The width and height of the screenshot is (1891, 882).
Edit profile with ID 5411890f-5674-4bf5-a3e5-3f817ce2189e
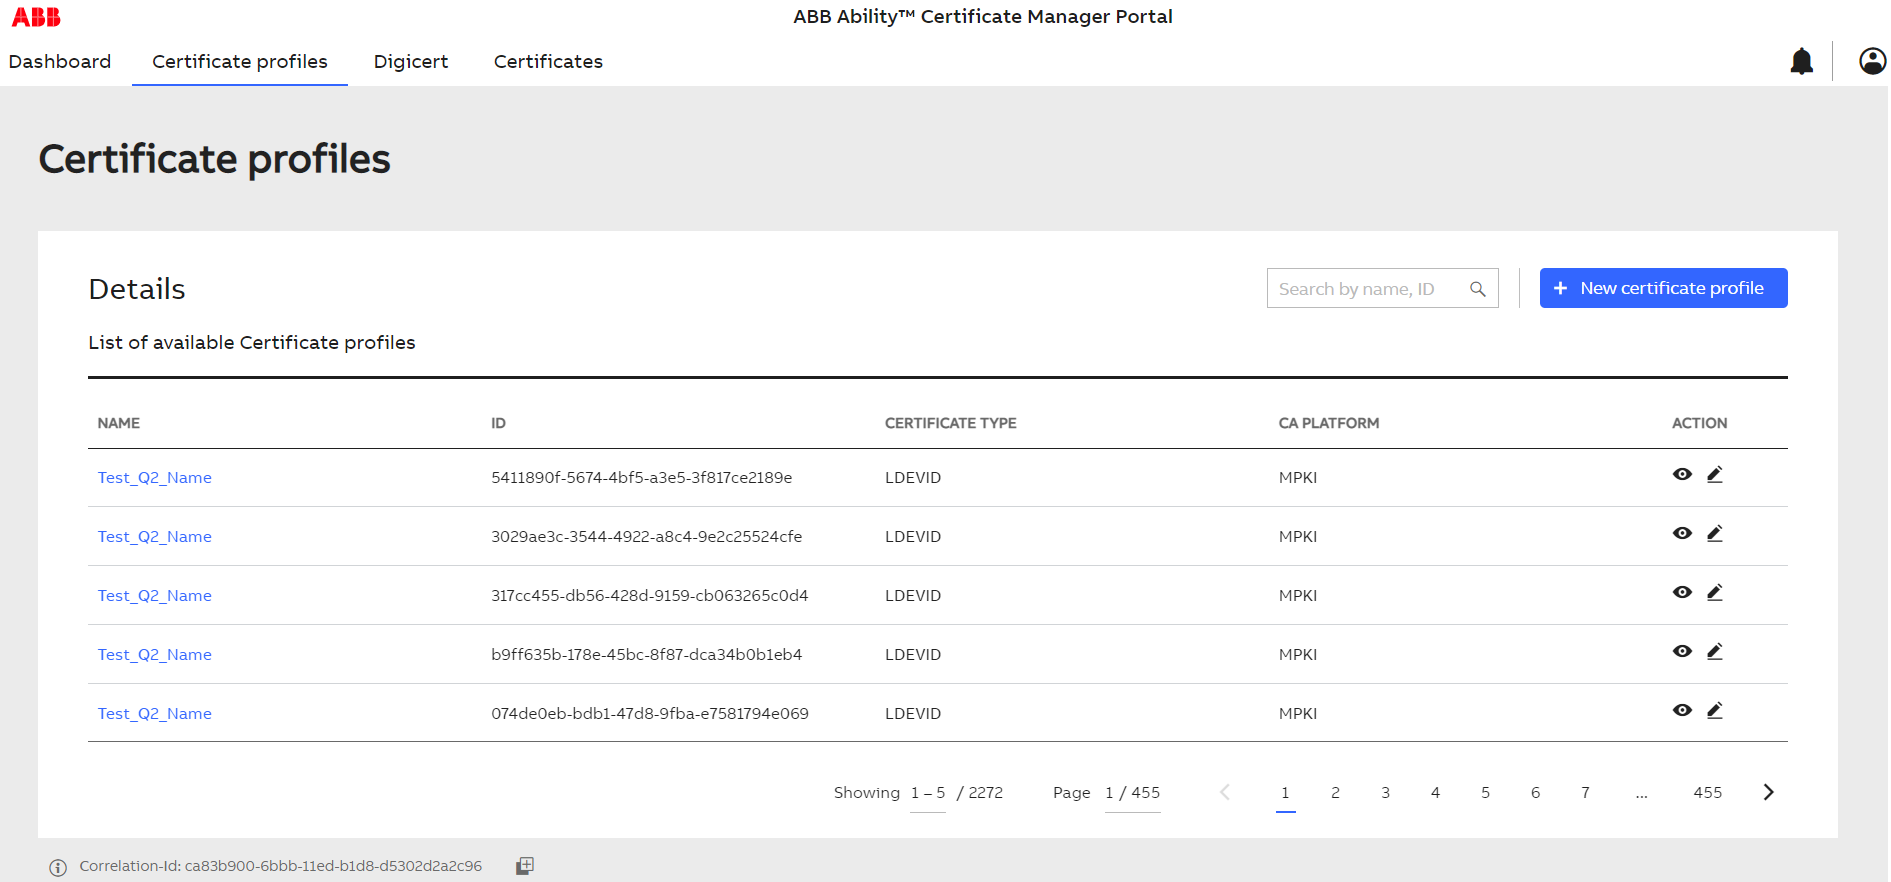[x=1715, y=474]
